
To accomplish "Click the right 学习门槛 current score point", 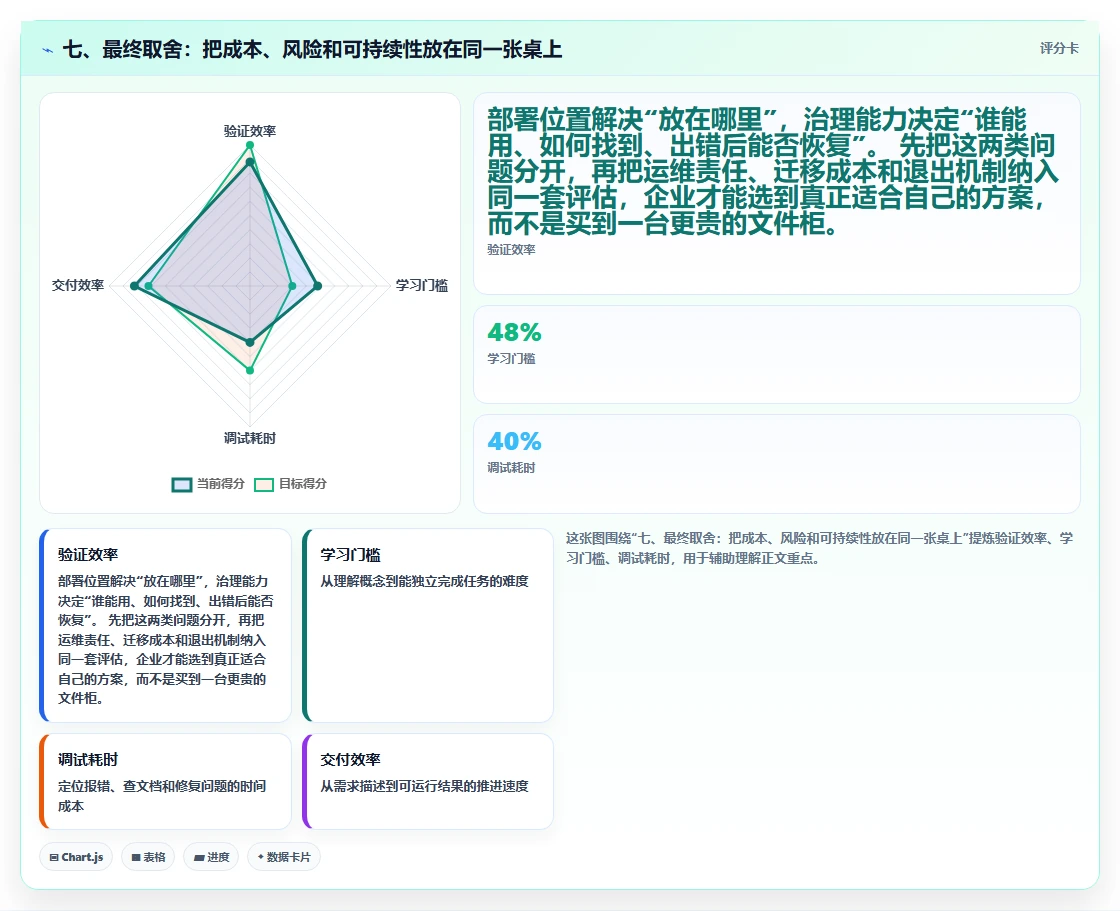I will 318,286.
